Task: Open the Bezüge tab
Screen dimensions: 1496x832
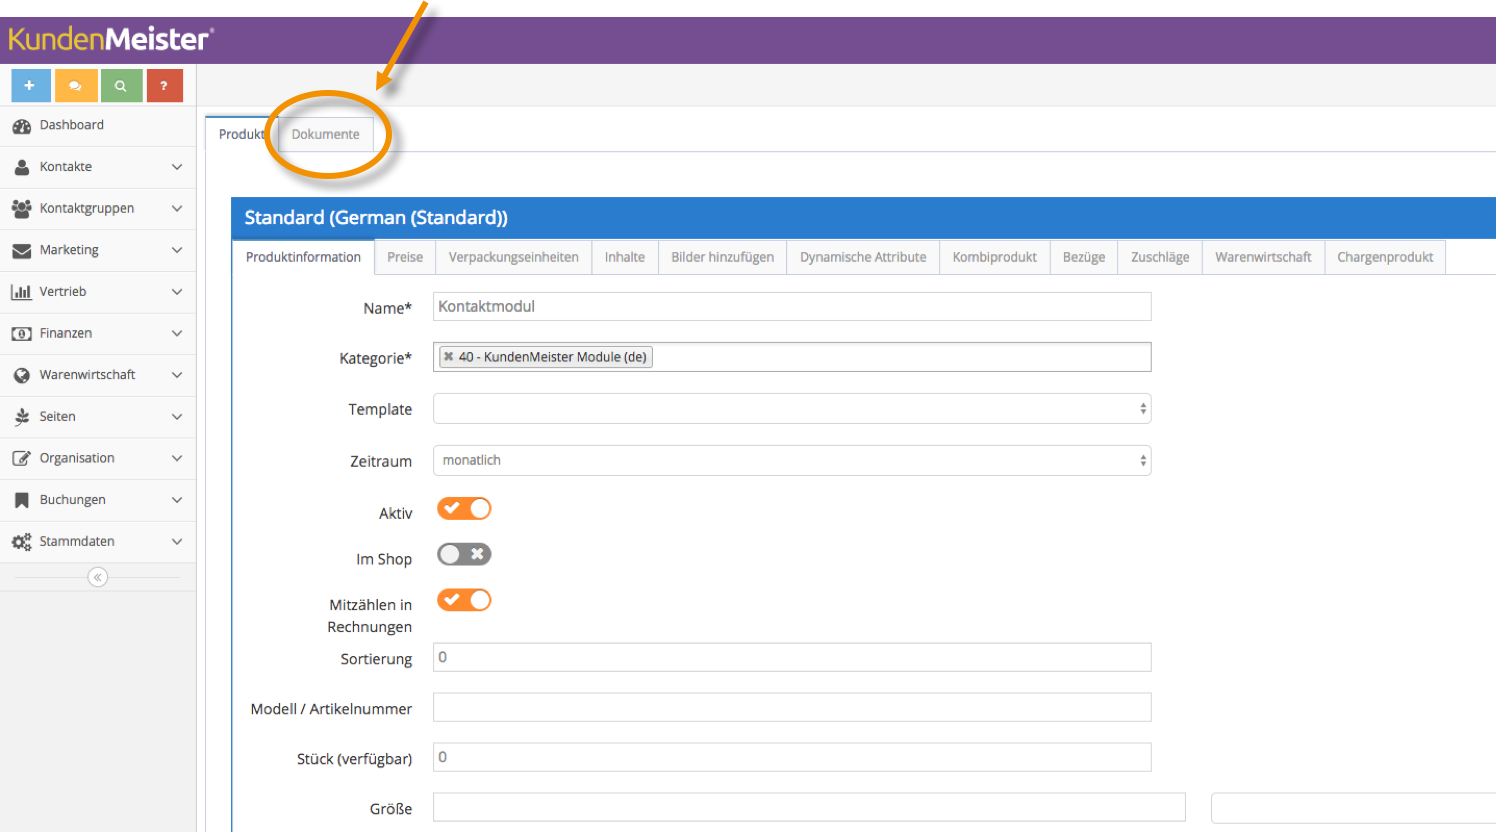Action: 1084,257
